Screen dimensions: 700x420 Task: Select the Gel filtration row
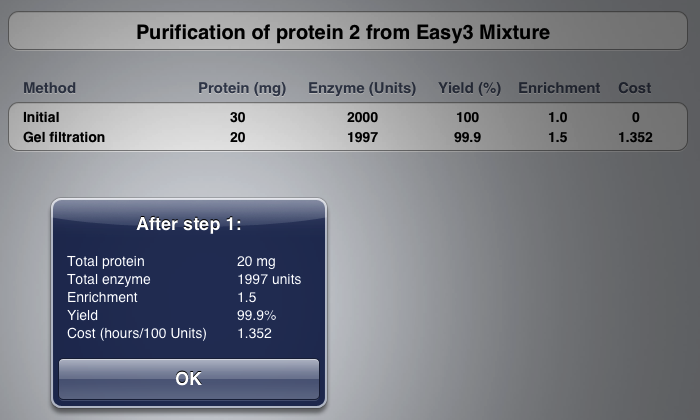[348, 137]
